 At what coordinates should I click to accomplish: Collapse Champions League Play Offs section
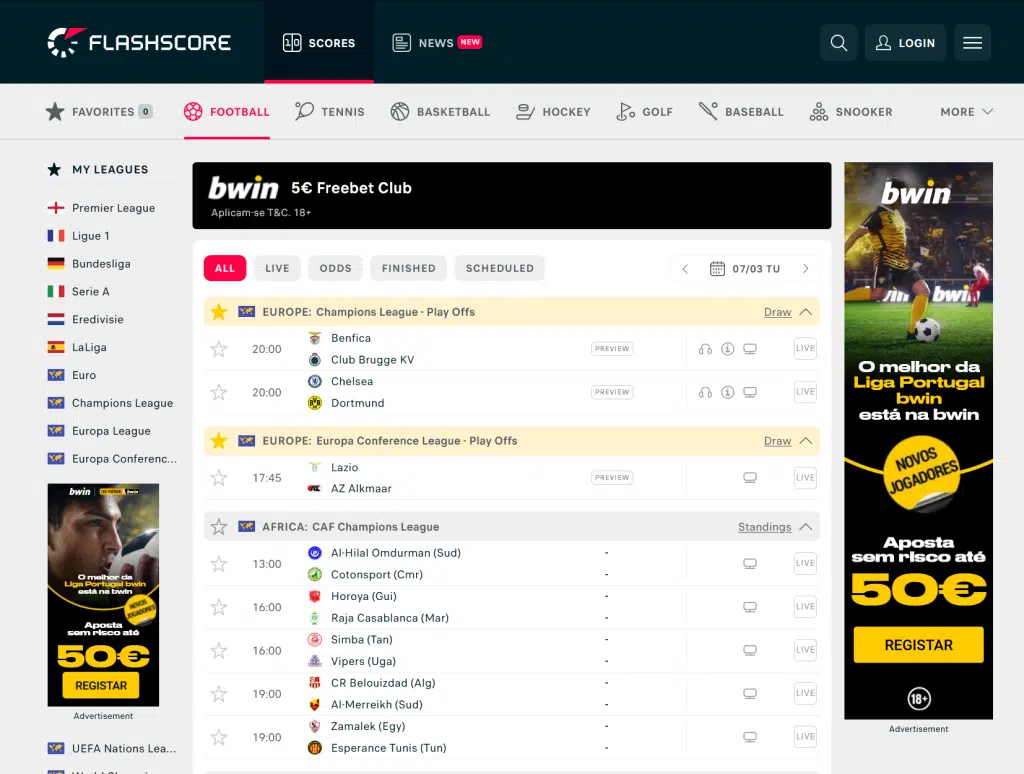806,312
